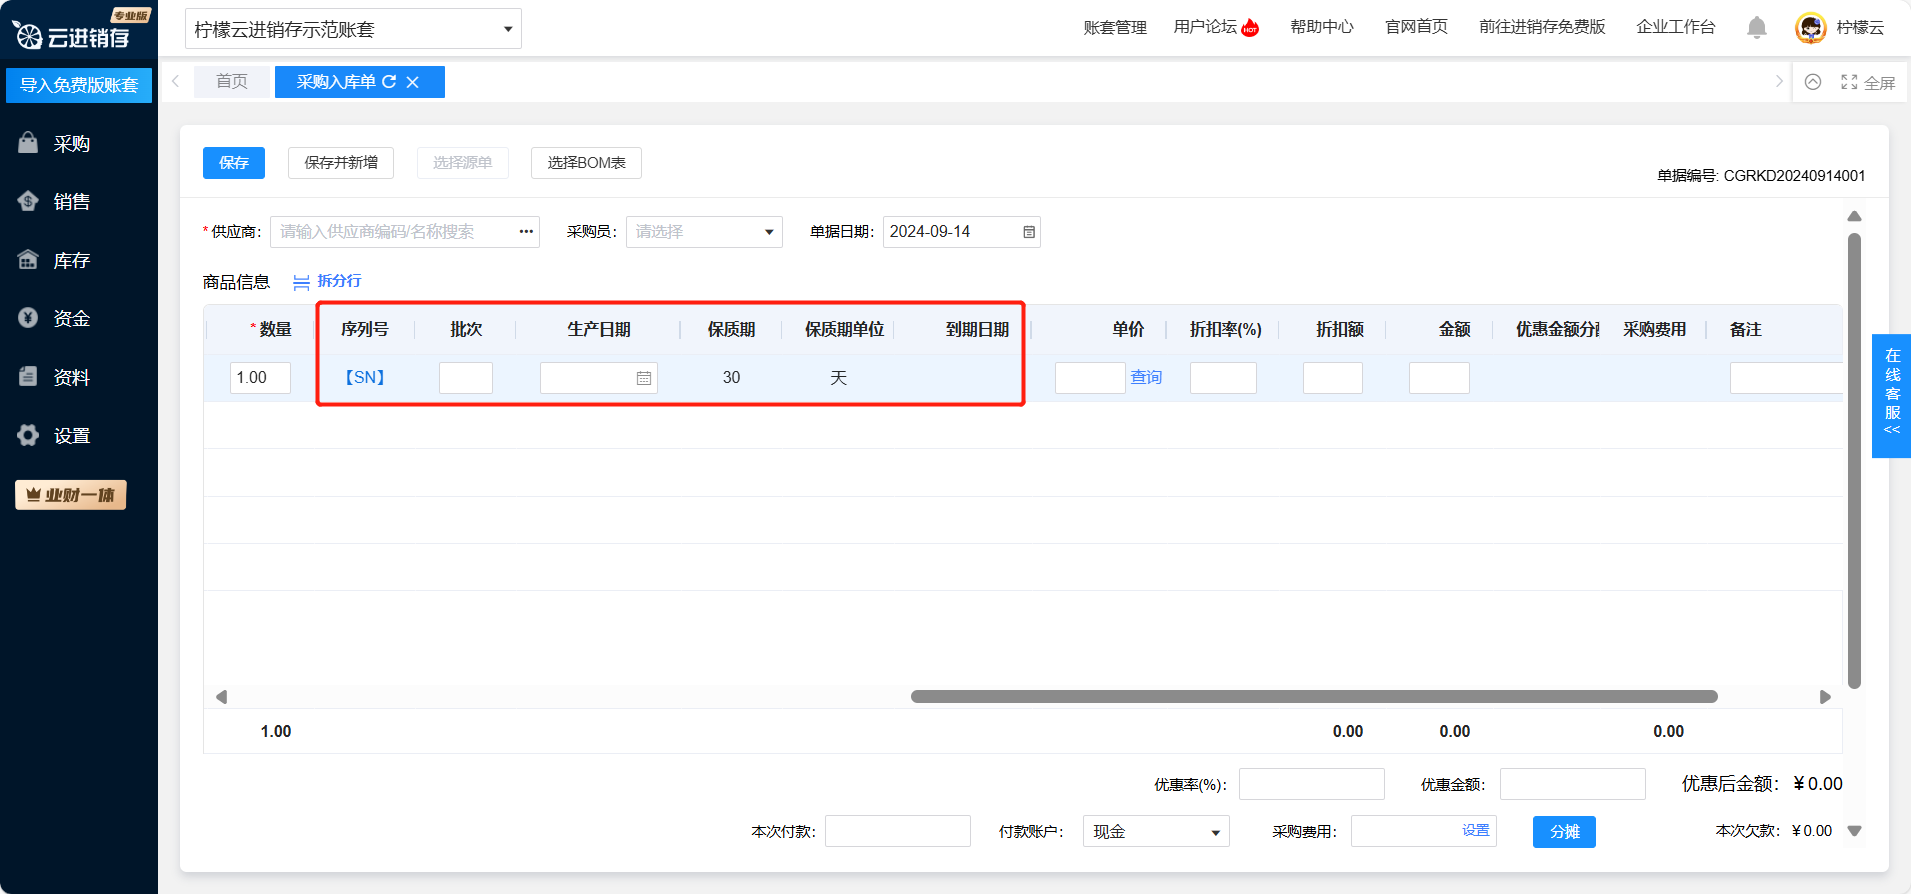
Task: Open the 销售 sidebar menu icon
Action: coord(28,201)
